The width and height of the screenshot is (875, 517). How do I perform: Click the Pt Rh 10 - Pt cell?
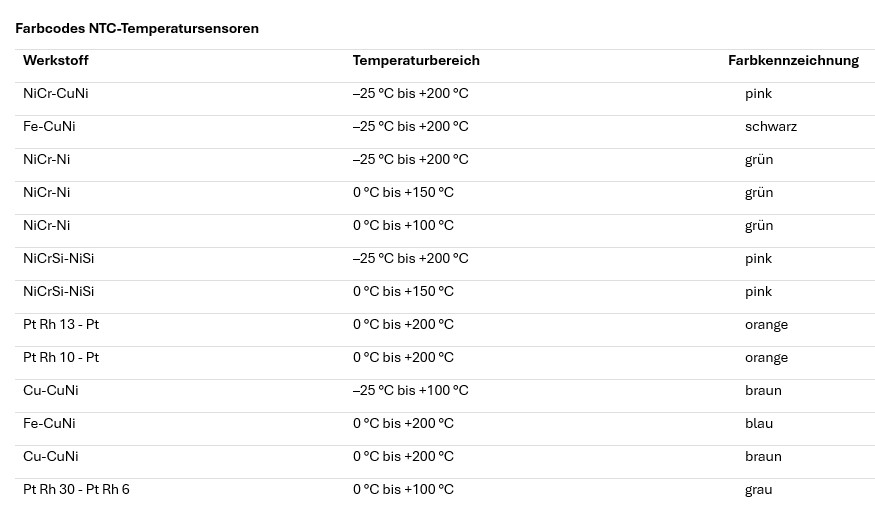click(x=61, y=358)
